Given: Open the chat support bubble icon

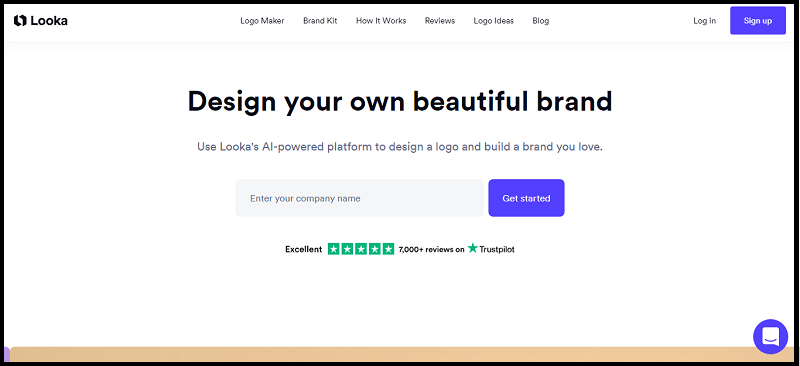Looking at the screenshot, I should 770,337.
